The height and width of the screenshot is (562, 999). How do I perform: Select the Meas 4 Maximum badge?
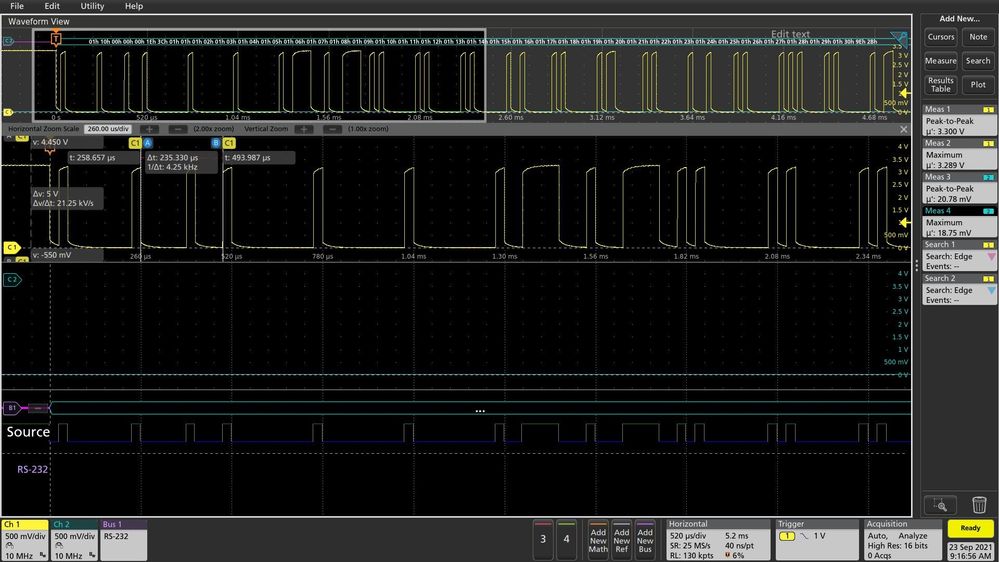(959, 222)
